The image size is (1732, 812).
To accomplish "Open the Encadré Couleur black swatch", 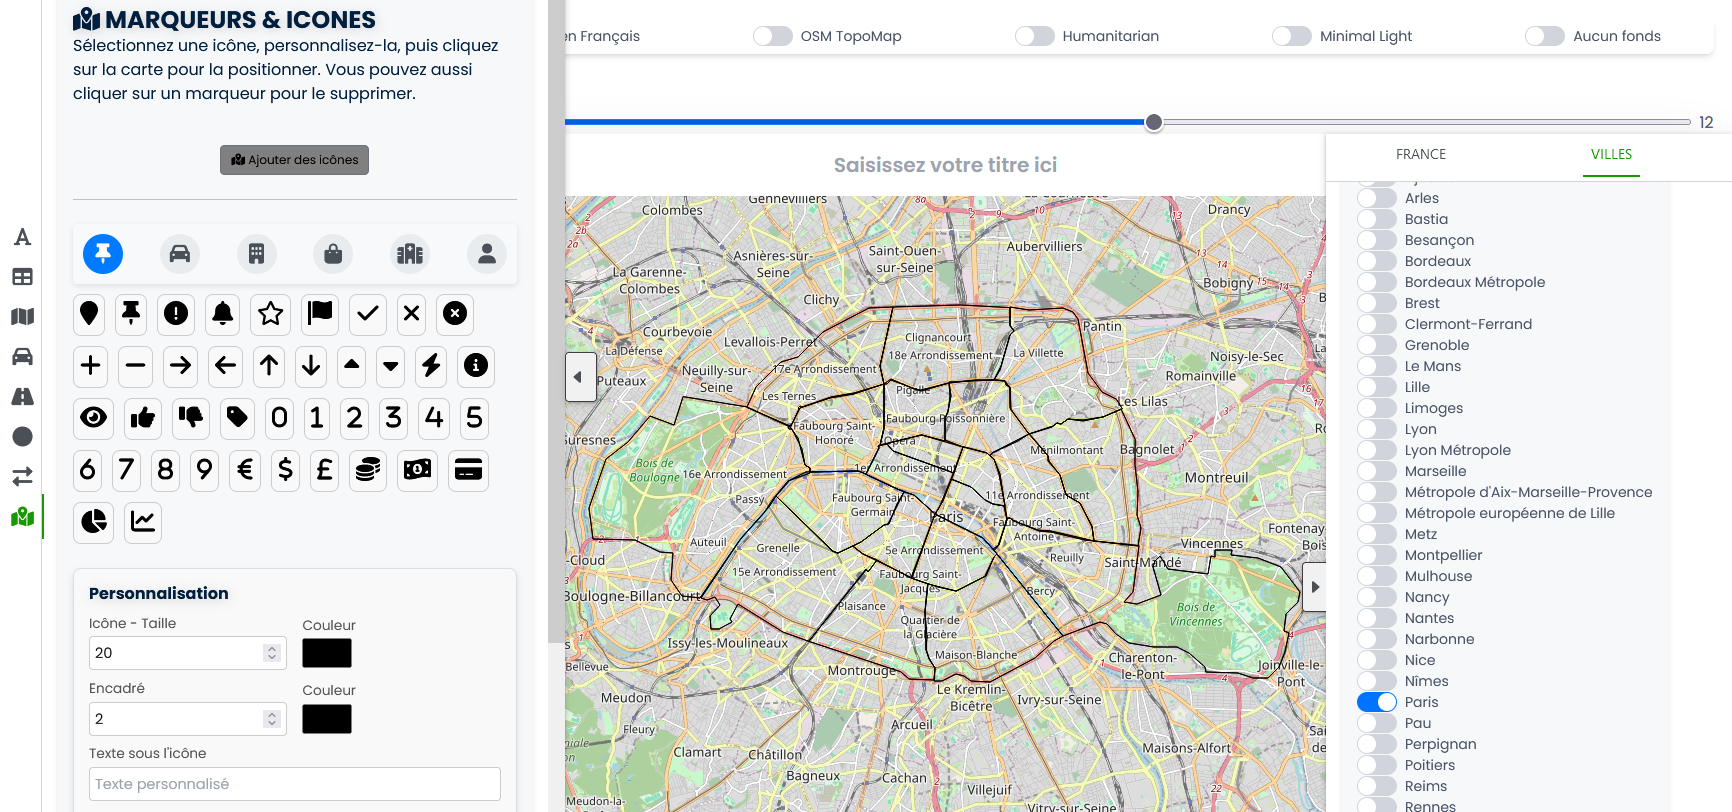I will (327, 719).
